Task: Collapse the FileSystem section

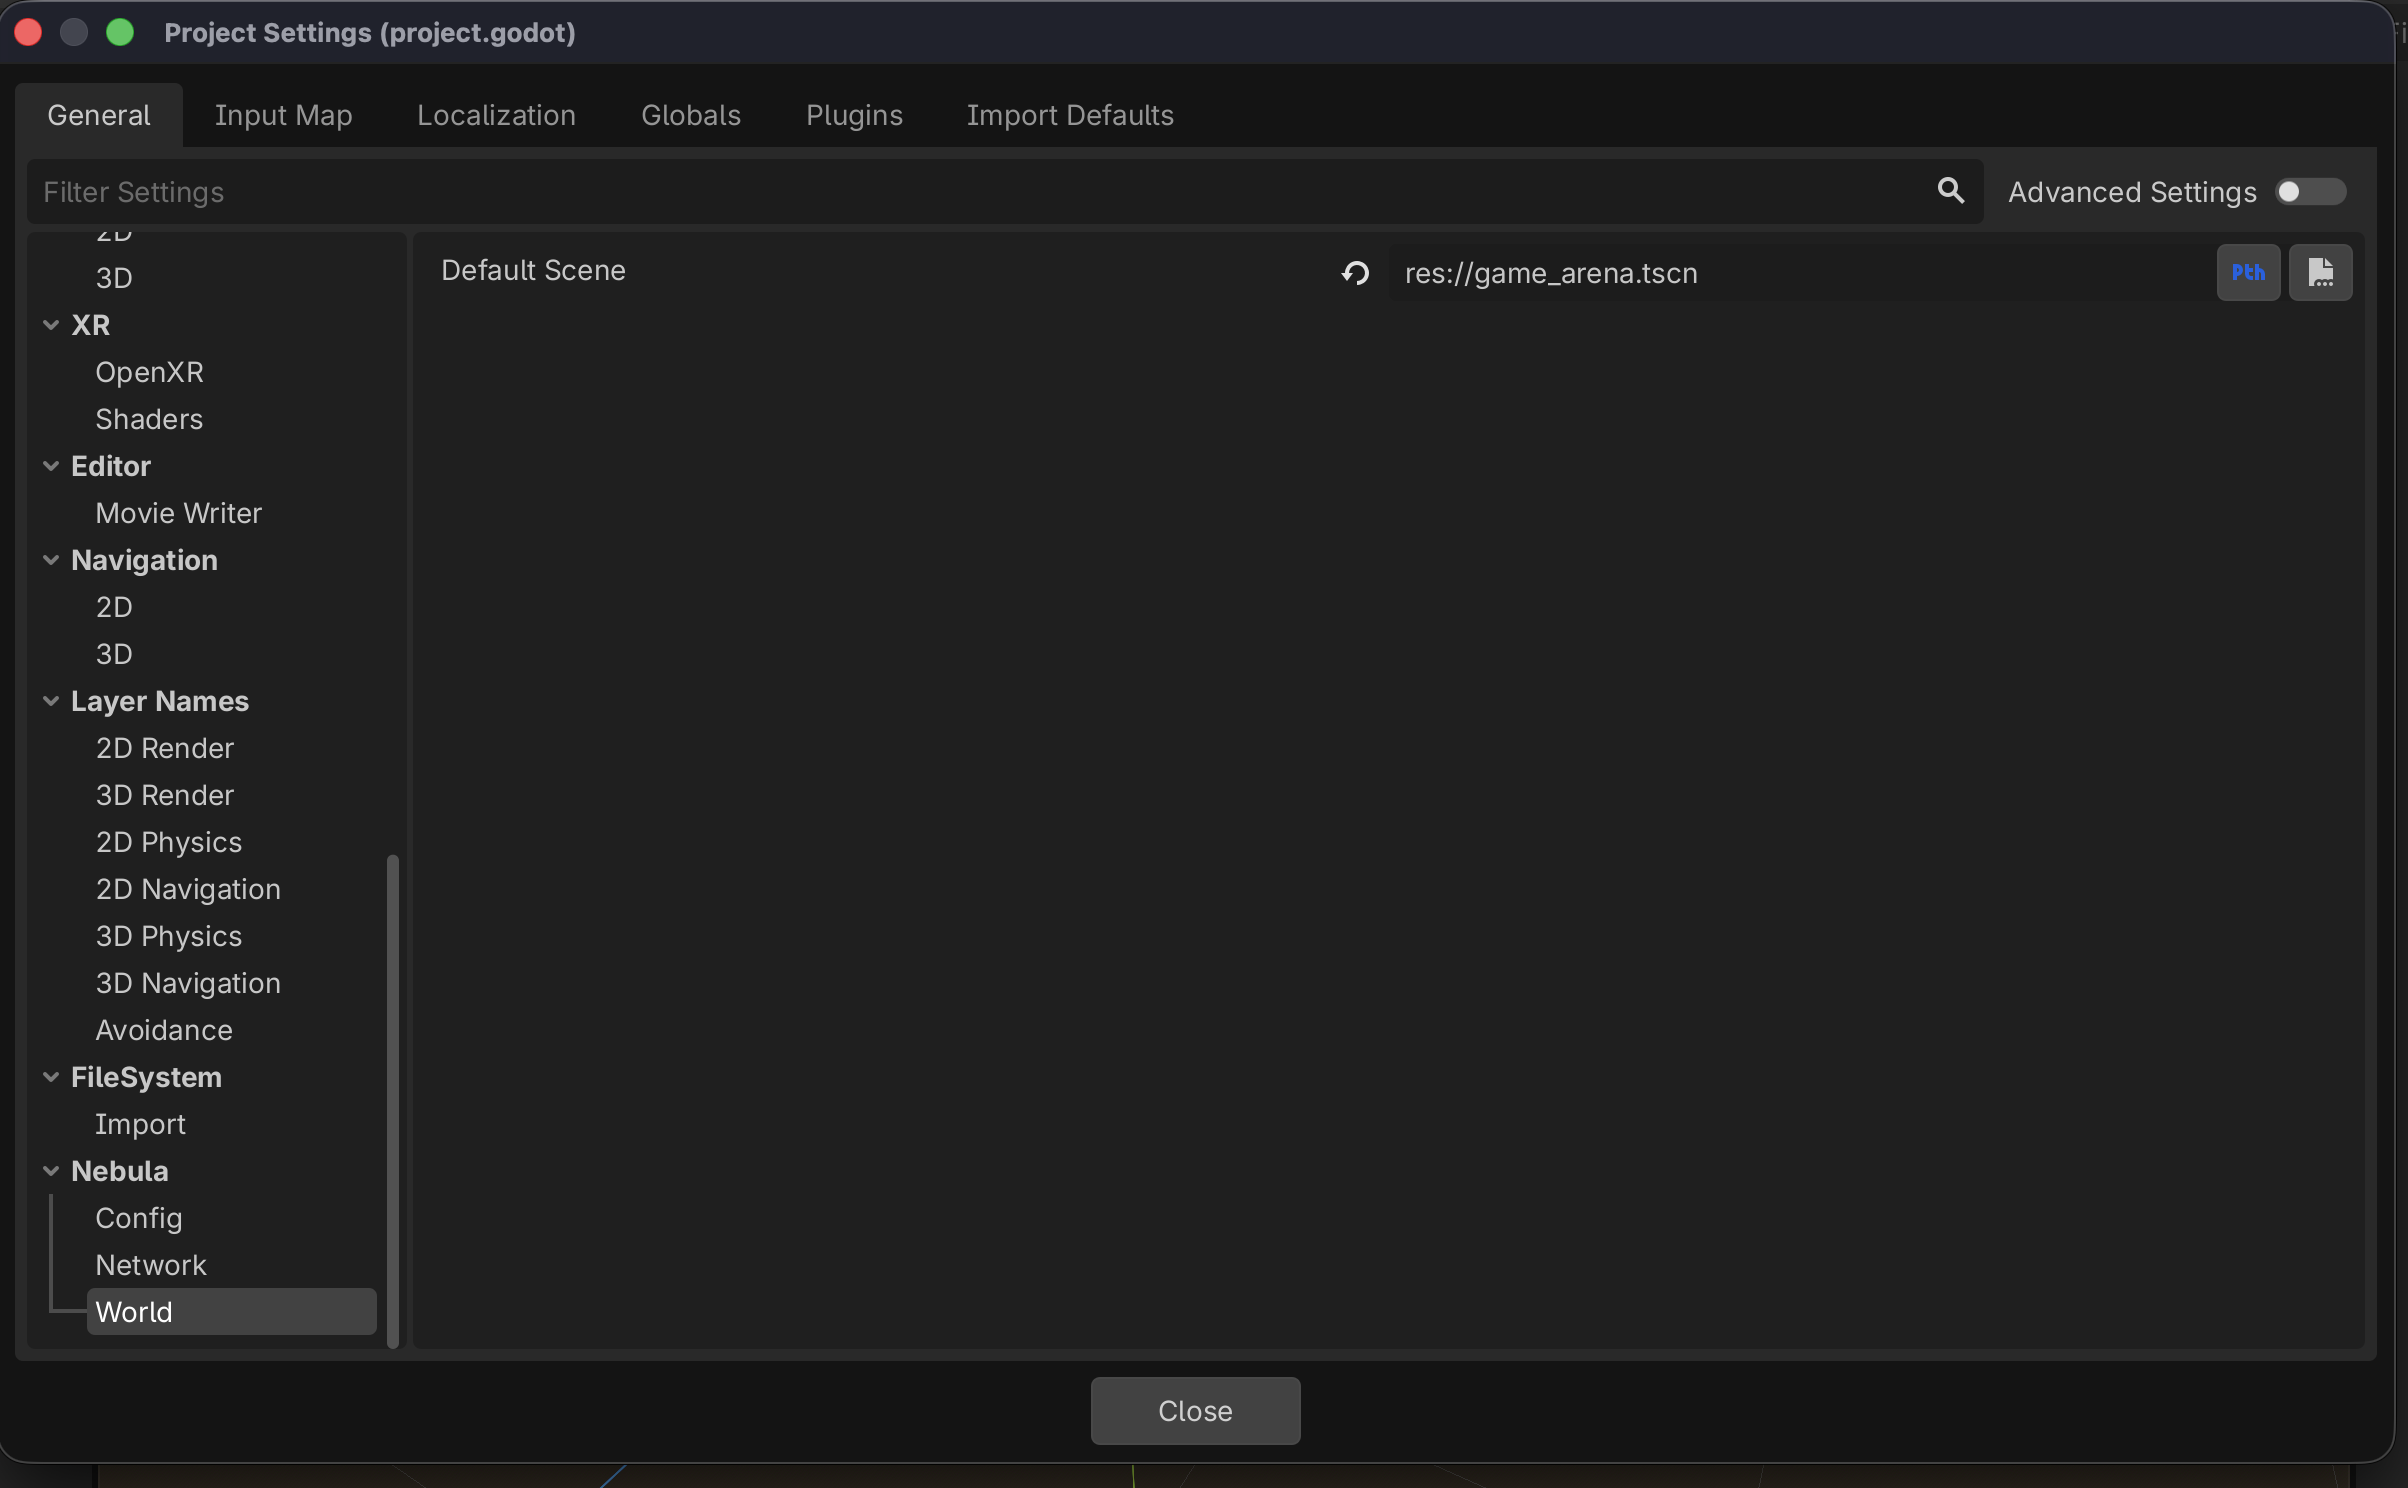Action: [51, 1077]
